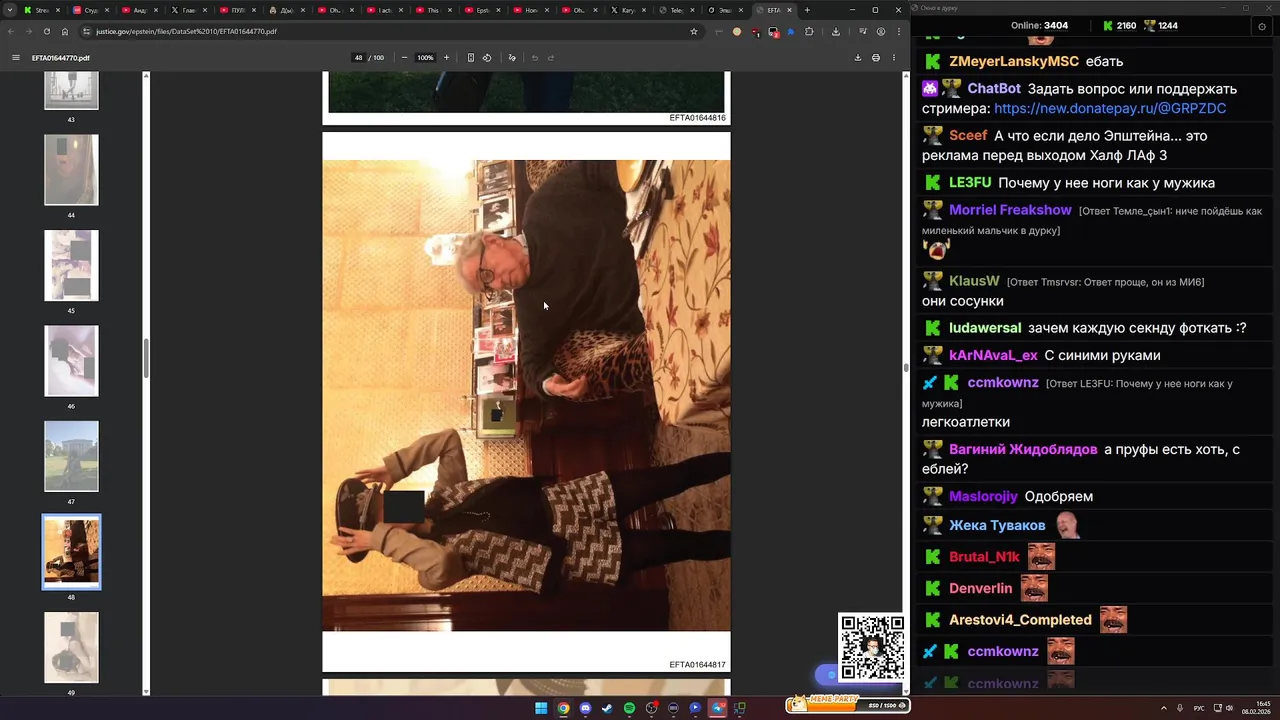The width and height of the screenshot is (1280, 720).
Task: Open the donatepay.ru link in chat
Action: [x=1110, y=108]
